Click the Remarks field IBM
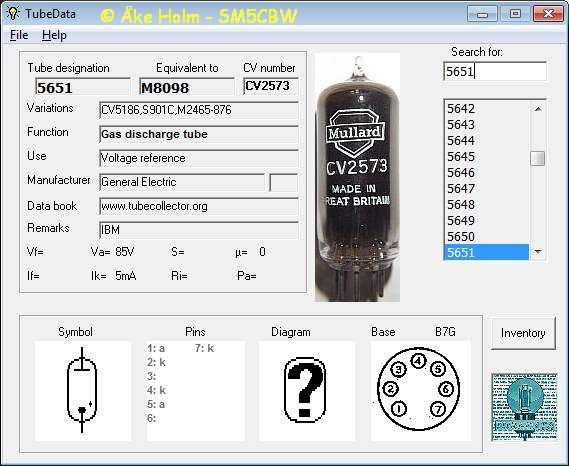The image size is (569, 466). pos(198,230)
